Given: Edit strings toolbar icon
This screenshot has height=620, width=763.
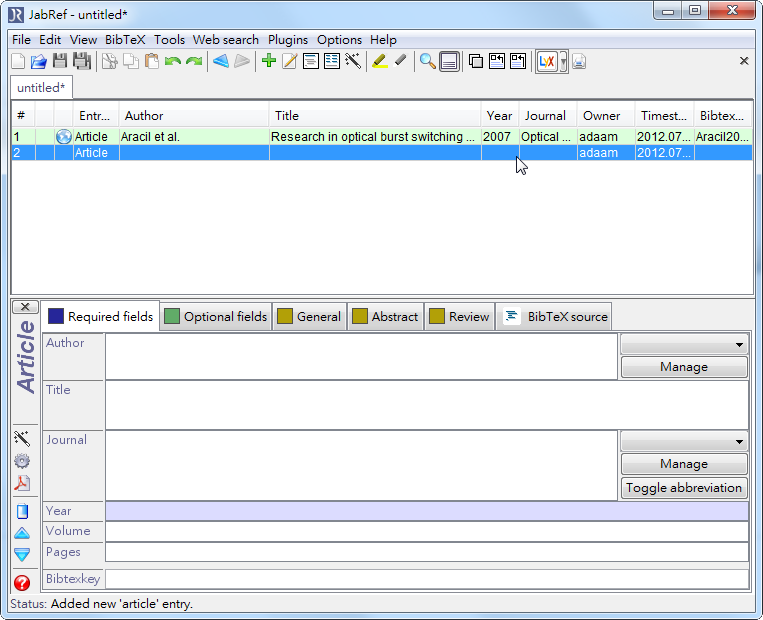Looking at the screenshot, I should point(332,61).
